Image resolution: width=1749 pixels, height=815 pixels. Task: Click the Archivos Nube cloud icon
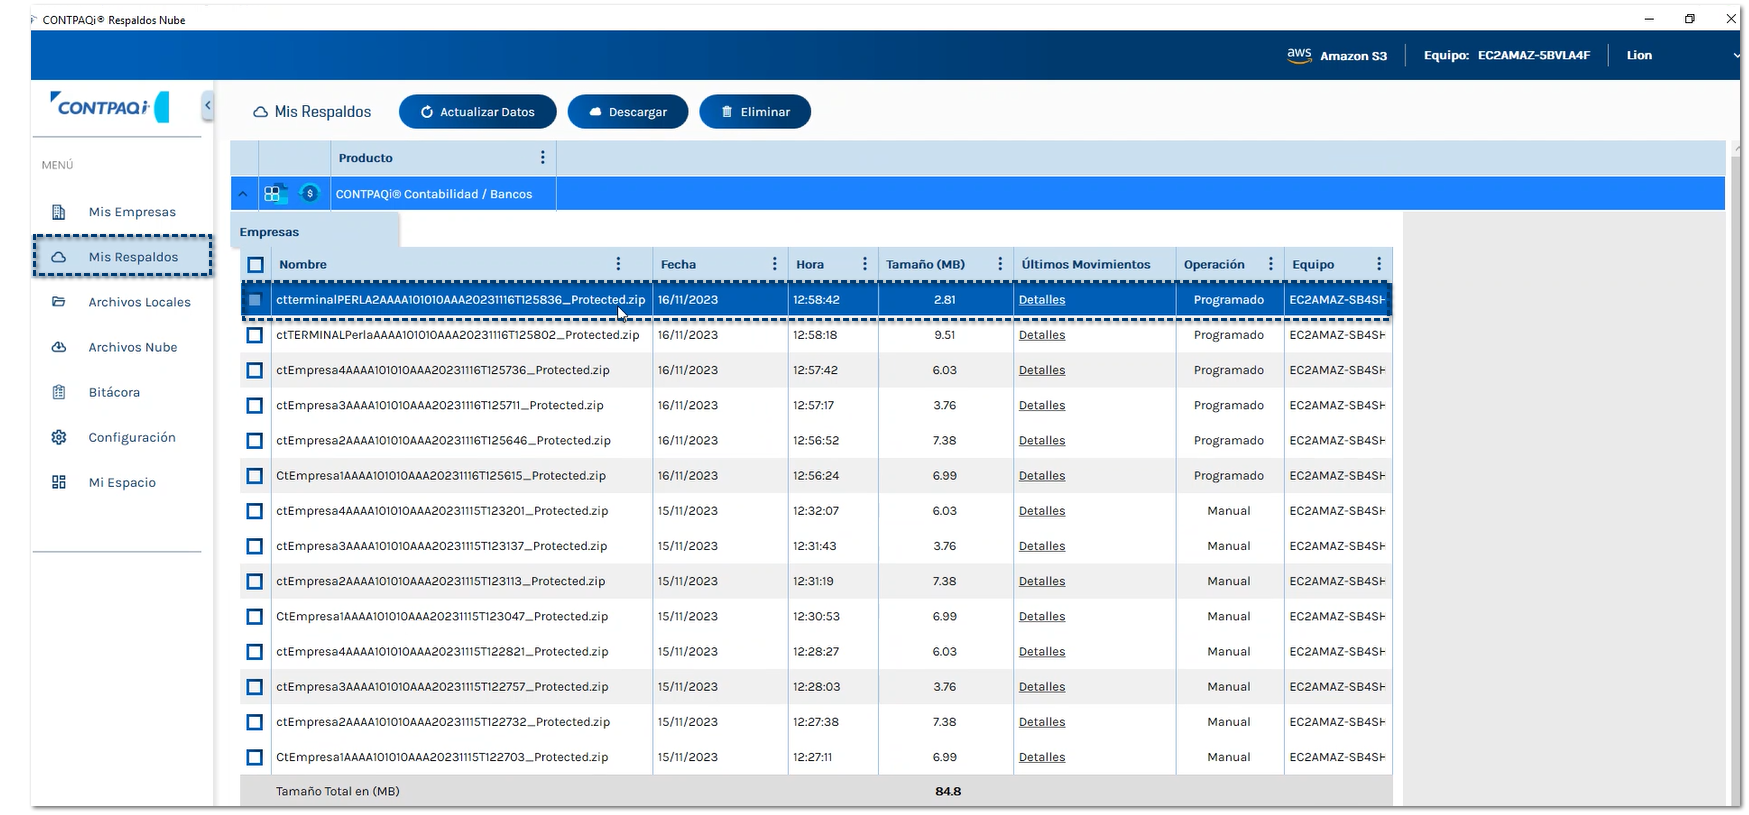tap(59, 347)
